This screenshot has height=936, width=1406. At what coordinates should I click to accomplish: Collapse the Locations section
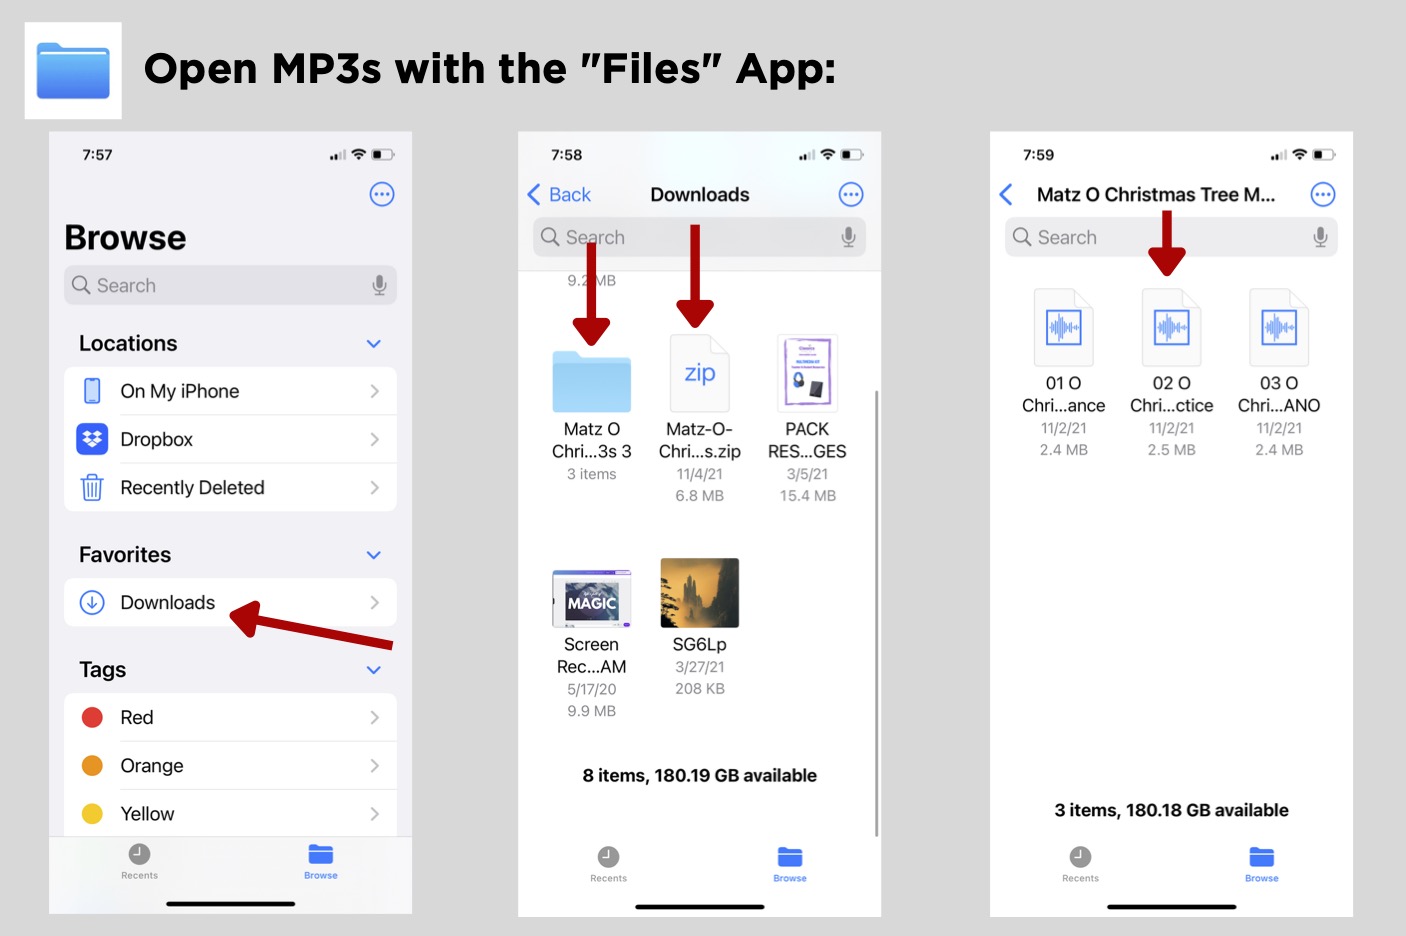pos(373,343)
